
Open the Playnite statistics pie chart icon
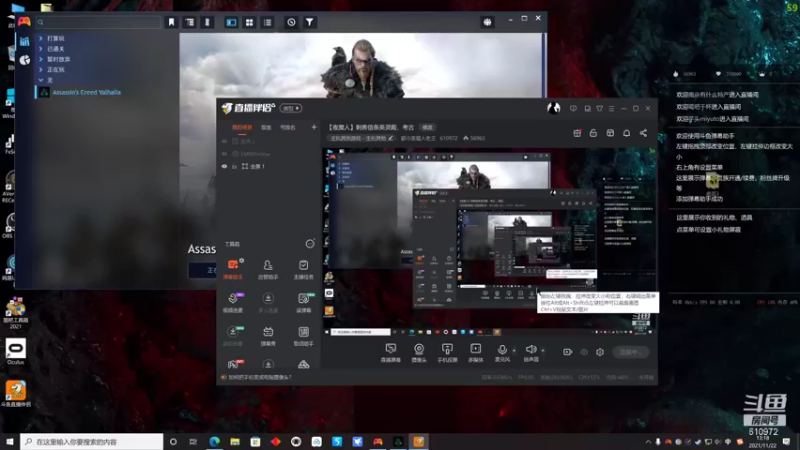(24, 60)
